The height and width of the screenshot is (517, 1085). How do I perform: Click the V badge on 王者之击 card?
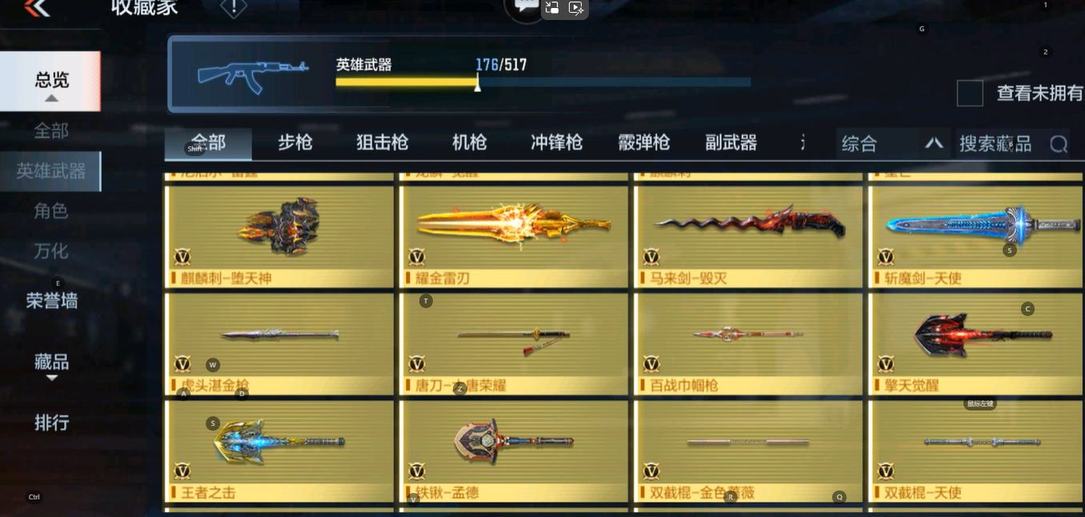[182, 471]
